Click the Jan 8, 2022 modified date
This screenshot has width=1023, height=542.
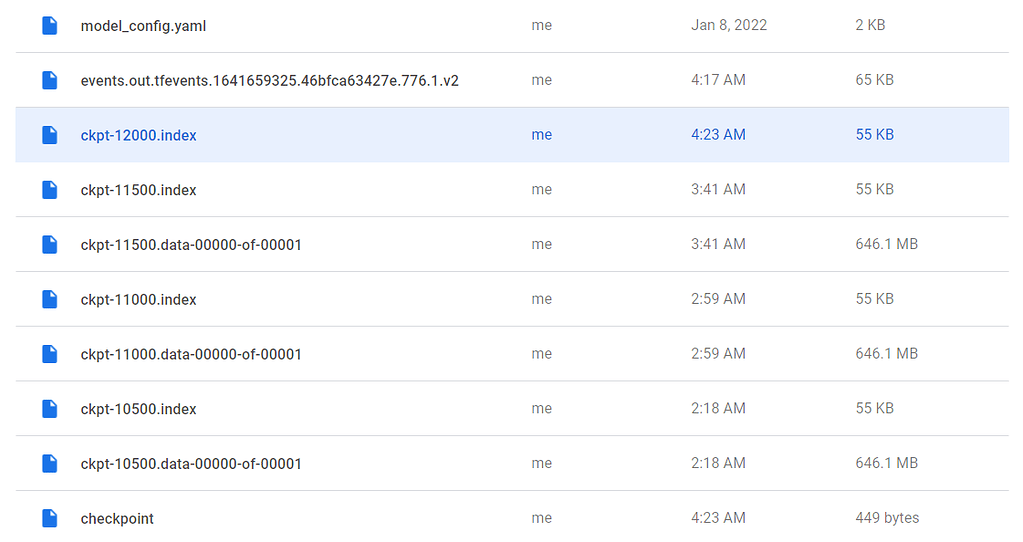(x=729, y=25)
